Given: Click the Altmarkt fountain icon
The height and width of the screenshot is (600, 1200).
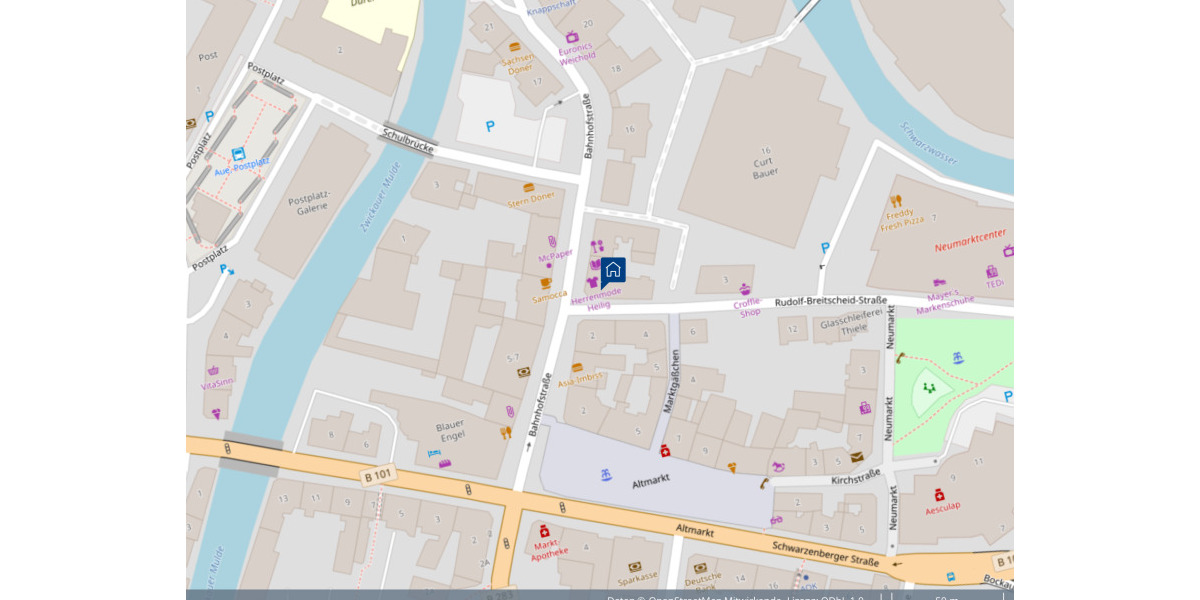Looking at the screenshot, I should (606, 475).
